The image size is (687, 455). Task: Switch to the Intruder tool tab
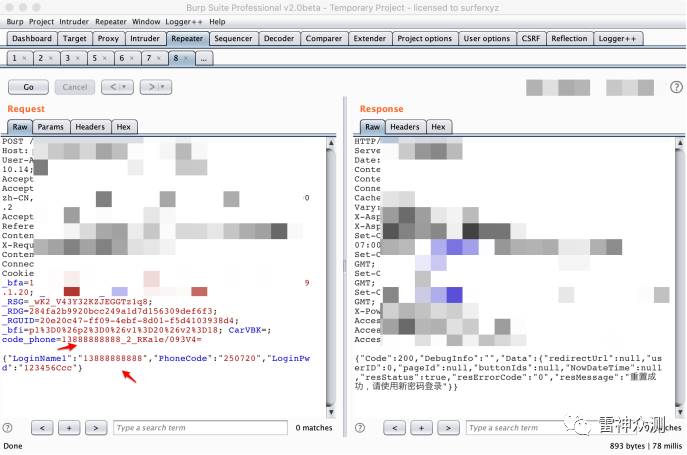[145, 39]
